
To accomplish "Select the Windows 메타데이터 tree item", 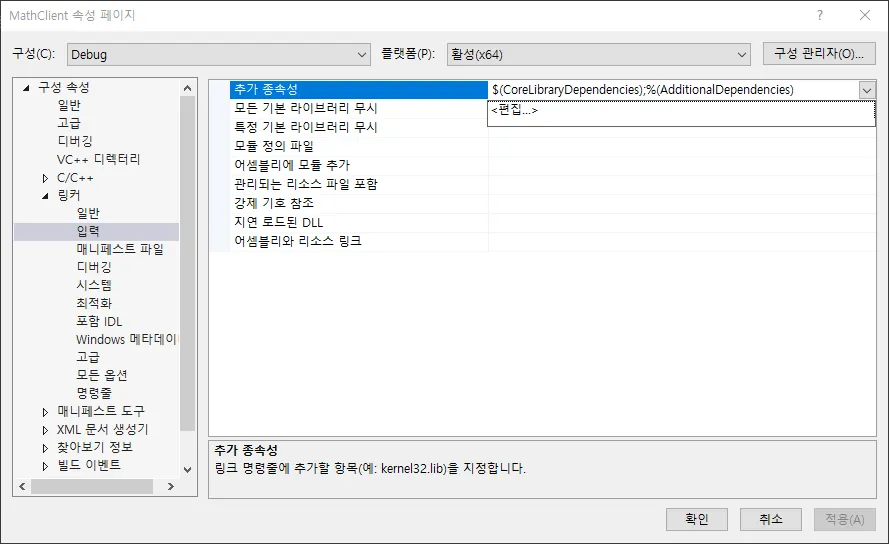I will pyautogui.click(x=126, y=339).
